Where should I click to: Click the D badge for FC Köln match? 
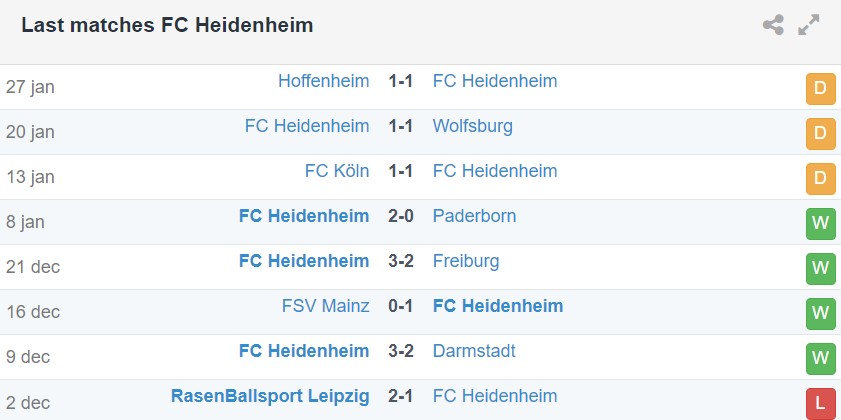click(820, 178)
